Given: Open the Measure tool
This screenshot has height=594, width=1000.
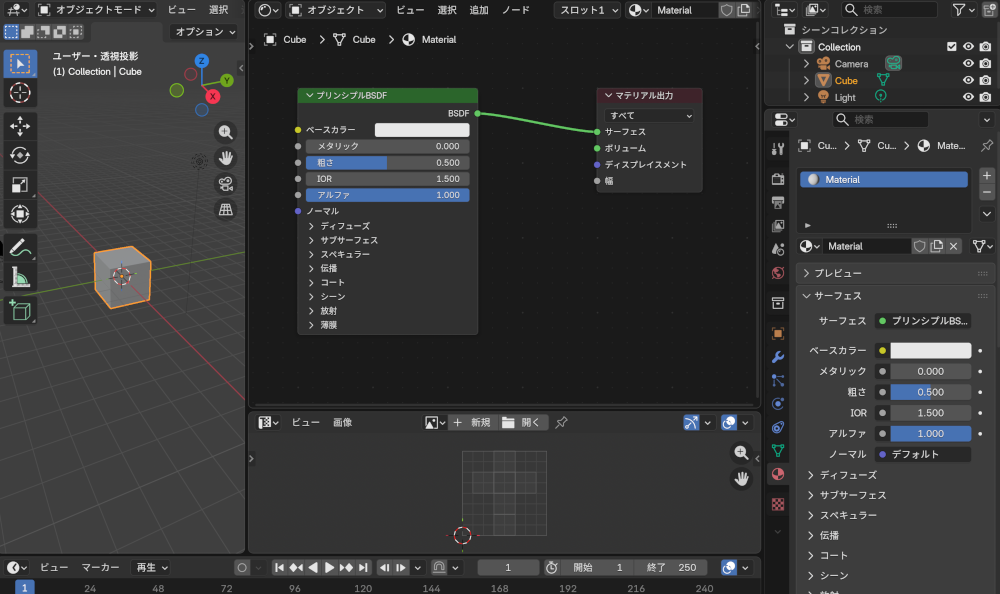Looking at the screenshot, I should [x=21, y=277].
